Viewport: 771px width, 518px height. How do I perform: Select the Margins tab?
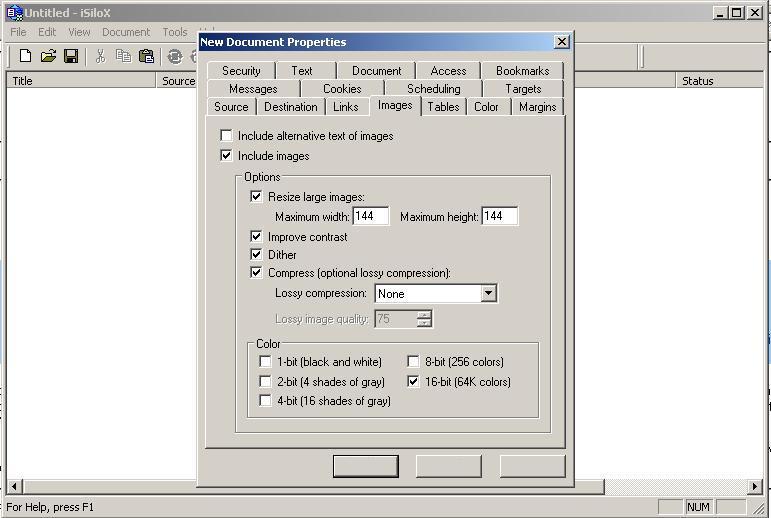(x=538, y=107)
